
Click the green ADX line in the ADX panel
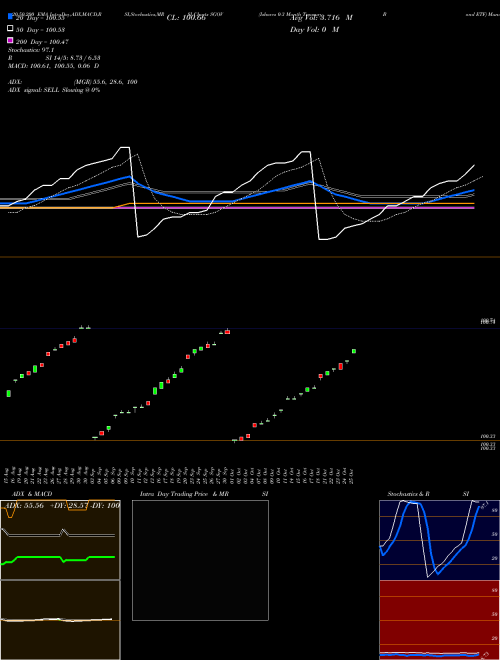pos(59,557)
